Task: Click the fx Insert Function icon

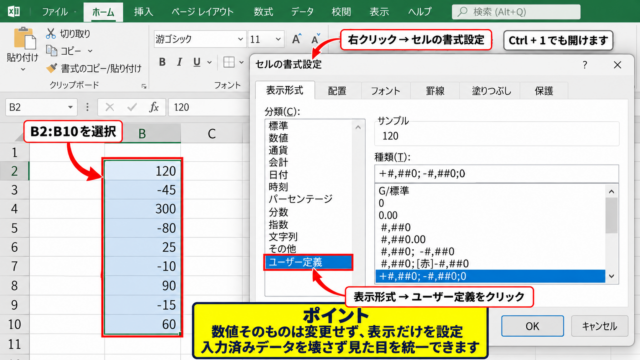Action: pyautogui.click(x=154, y=107)
